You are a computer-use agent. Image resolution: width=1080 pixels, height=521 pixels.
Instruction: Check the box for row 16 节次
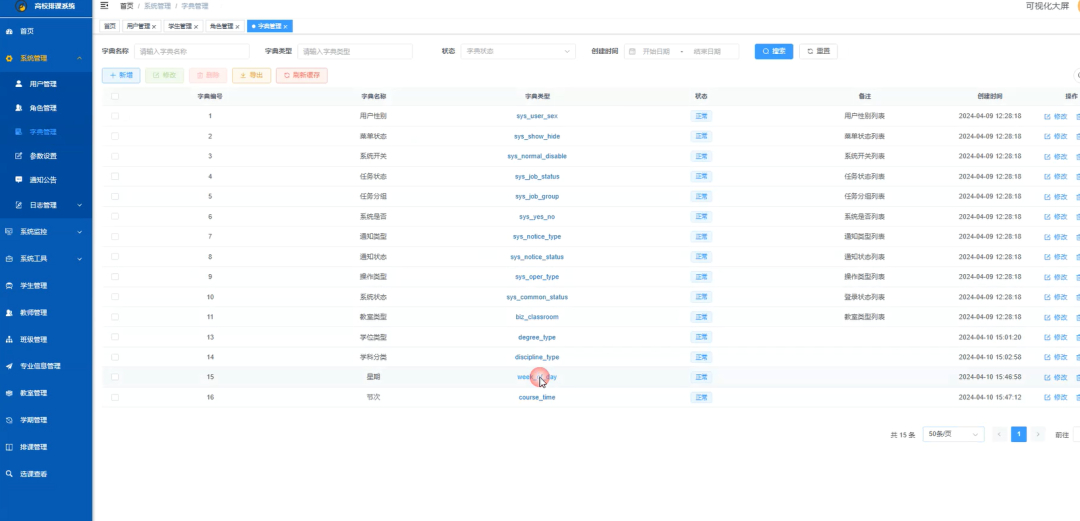click(x=115, y=398)
